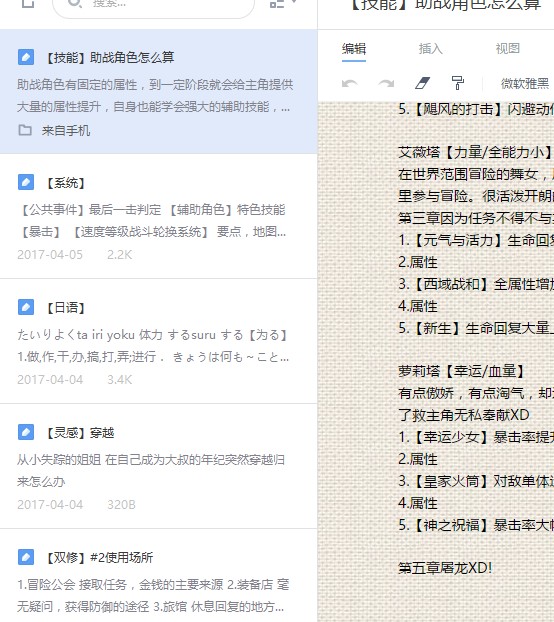Viewport: 554px width, 622px height.
Task: Switch to the 插入 tab
Action: pyautogui.click(x=430, y=48)
